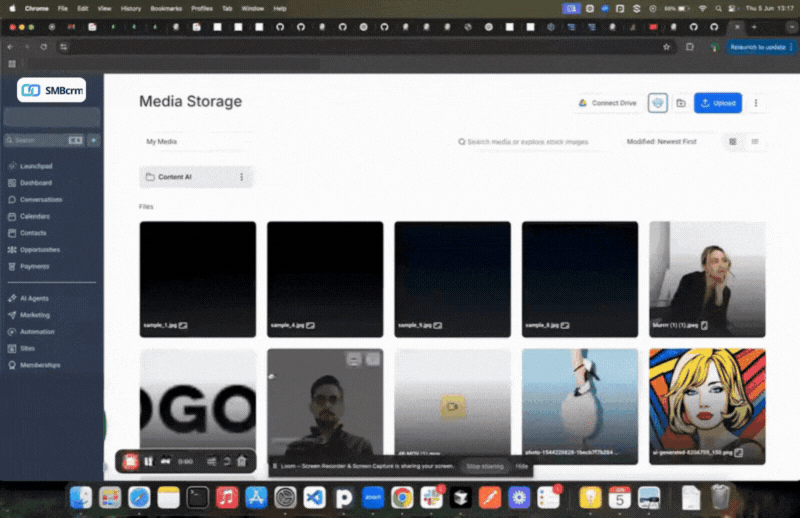The width and height of the screenshot is (800, 518).
Task: Open the History menu
Action: pyautogui.click(x=131, y=8)
